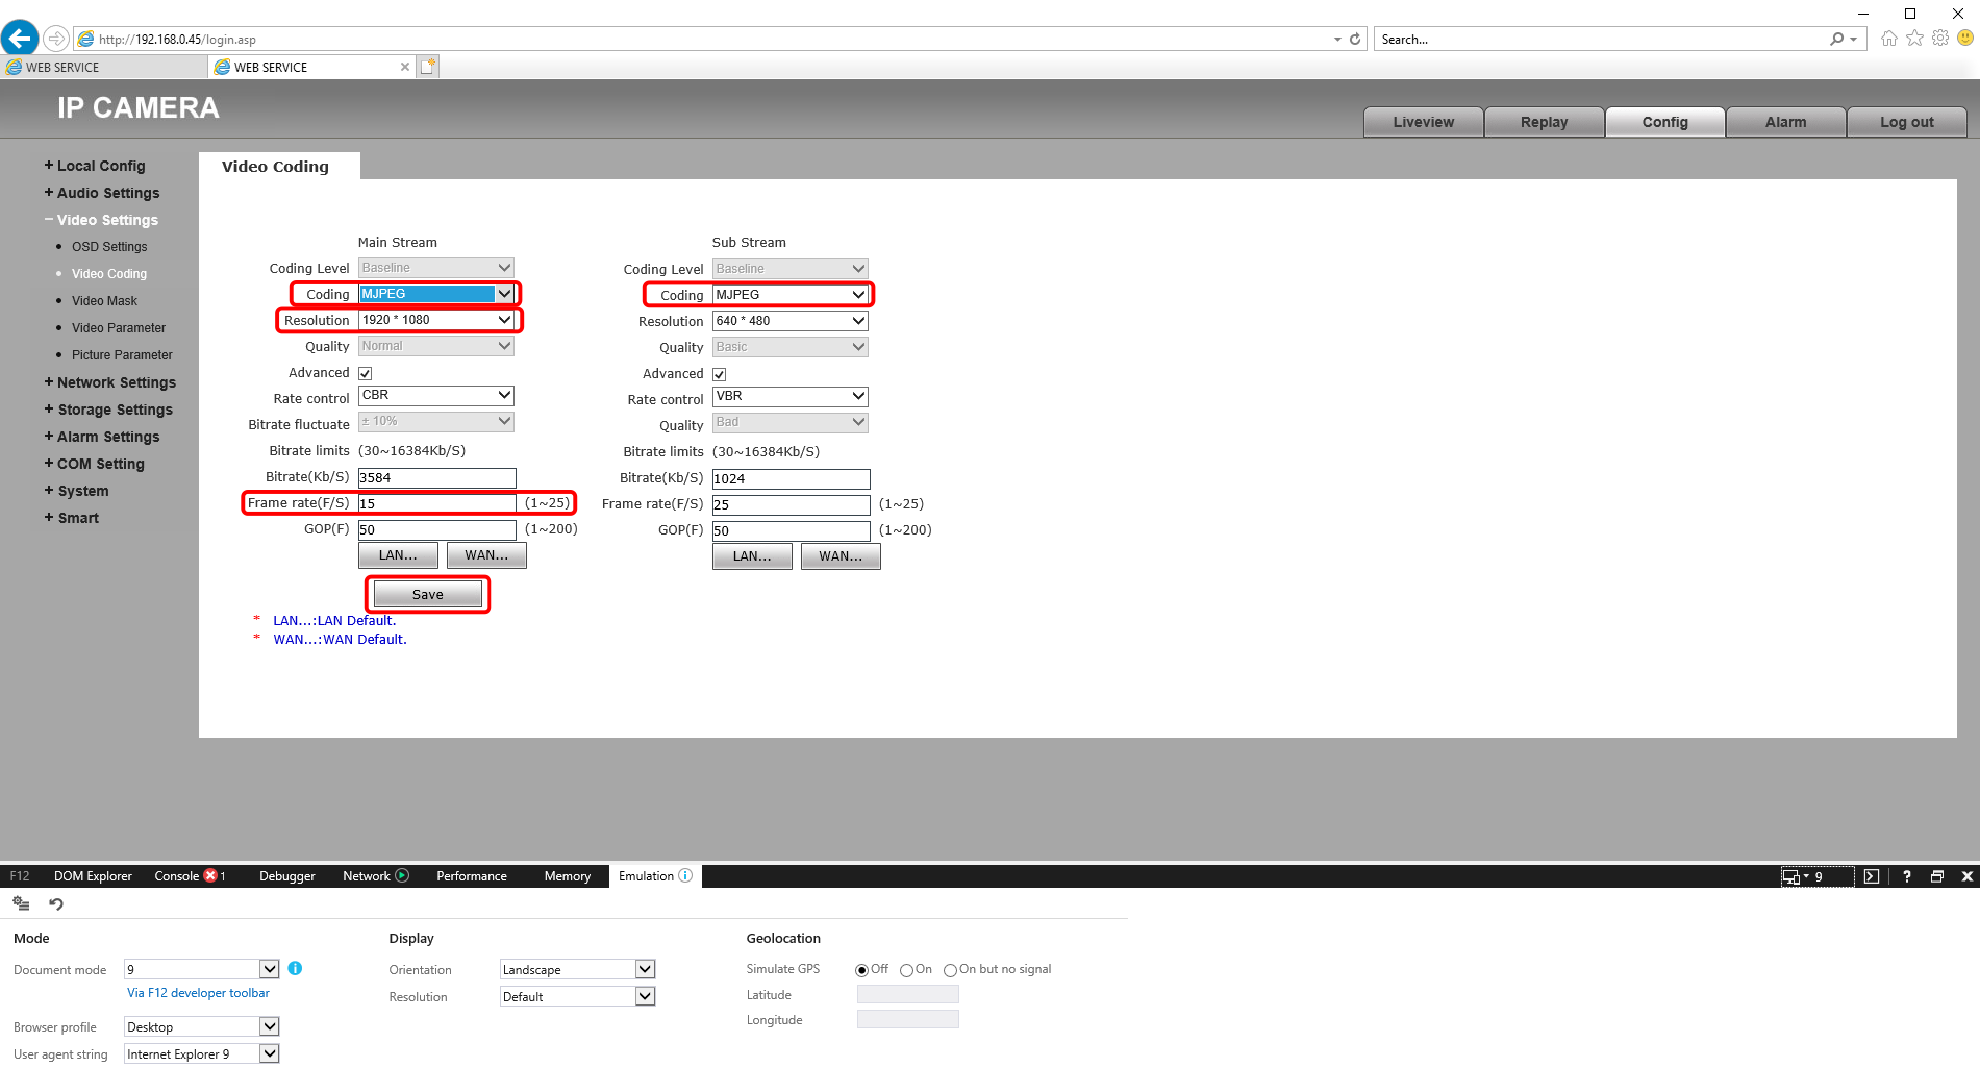Screen dimensions: 1980x1067
Task: Click the Save button
Action: coord(427,594)
